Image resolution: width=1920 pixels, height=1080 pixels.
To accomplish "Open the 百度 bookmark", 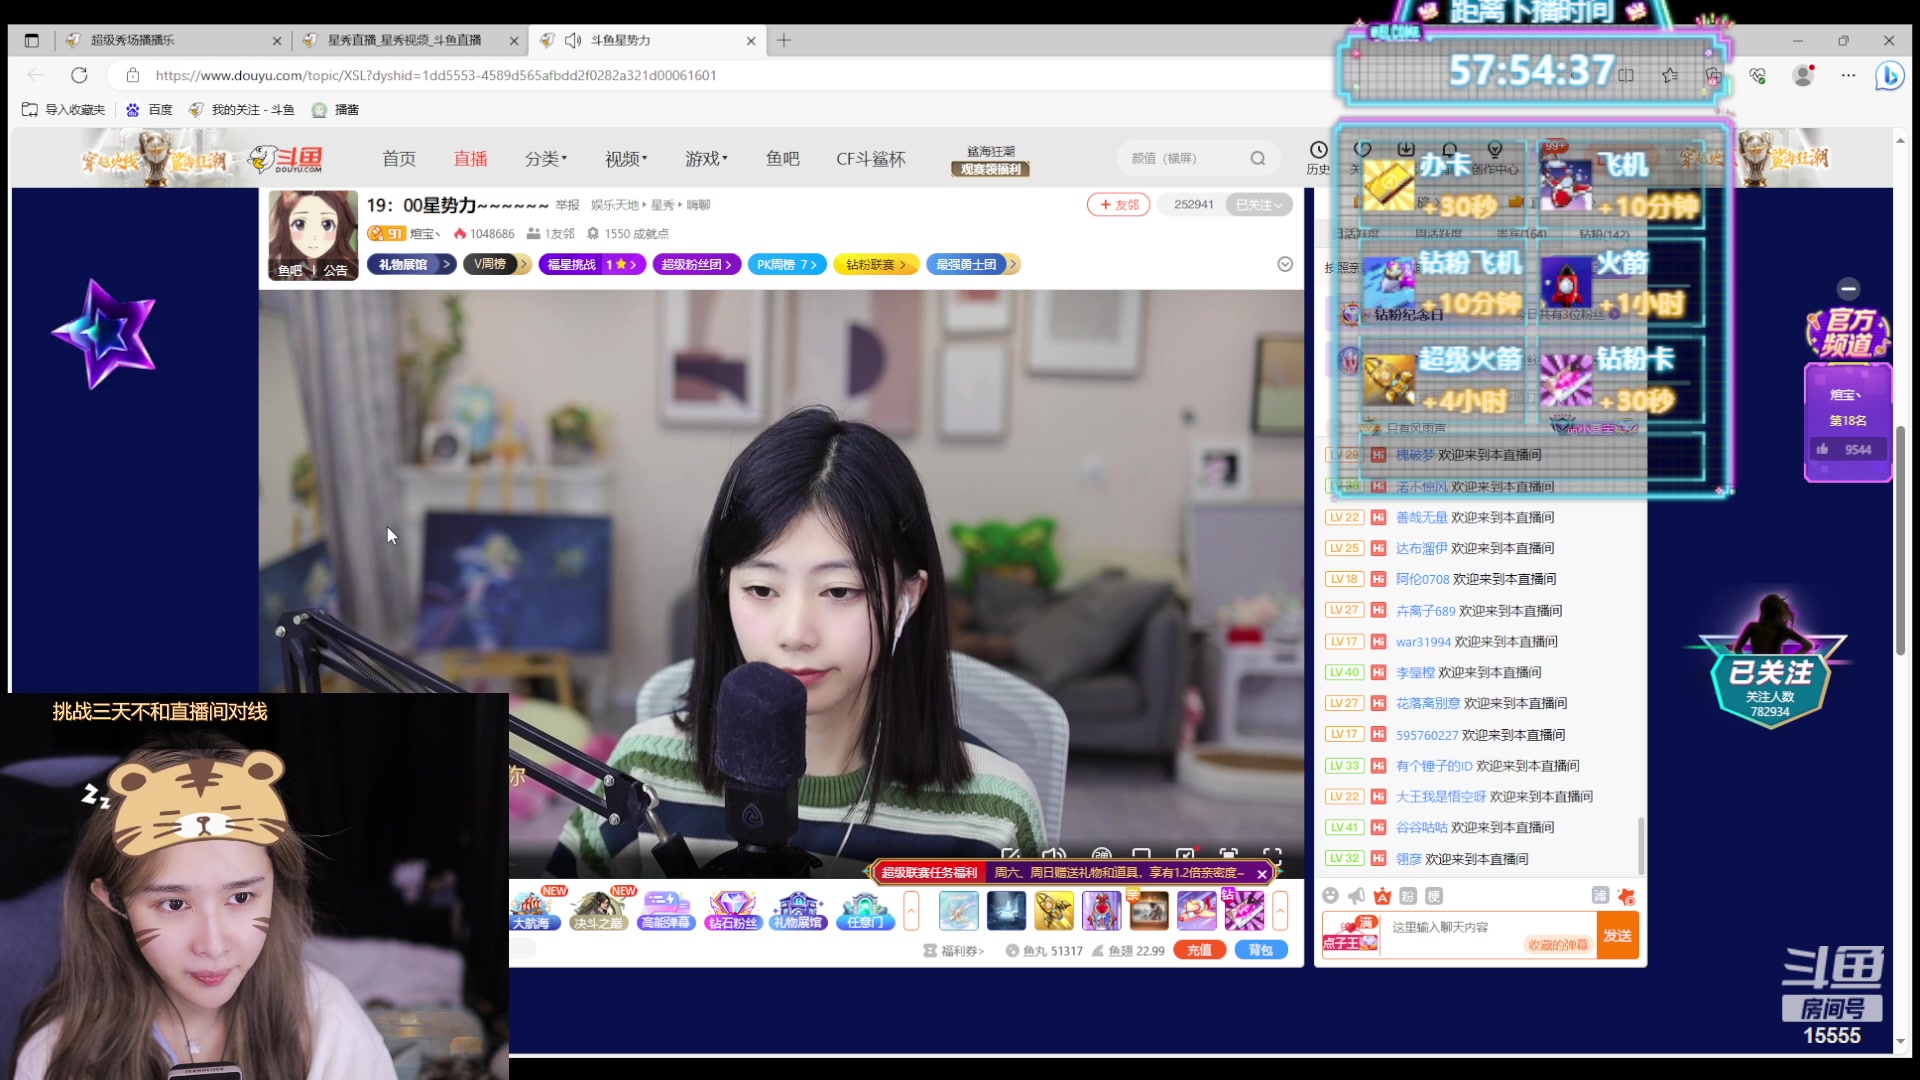I will click(x=149, y=110).
